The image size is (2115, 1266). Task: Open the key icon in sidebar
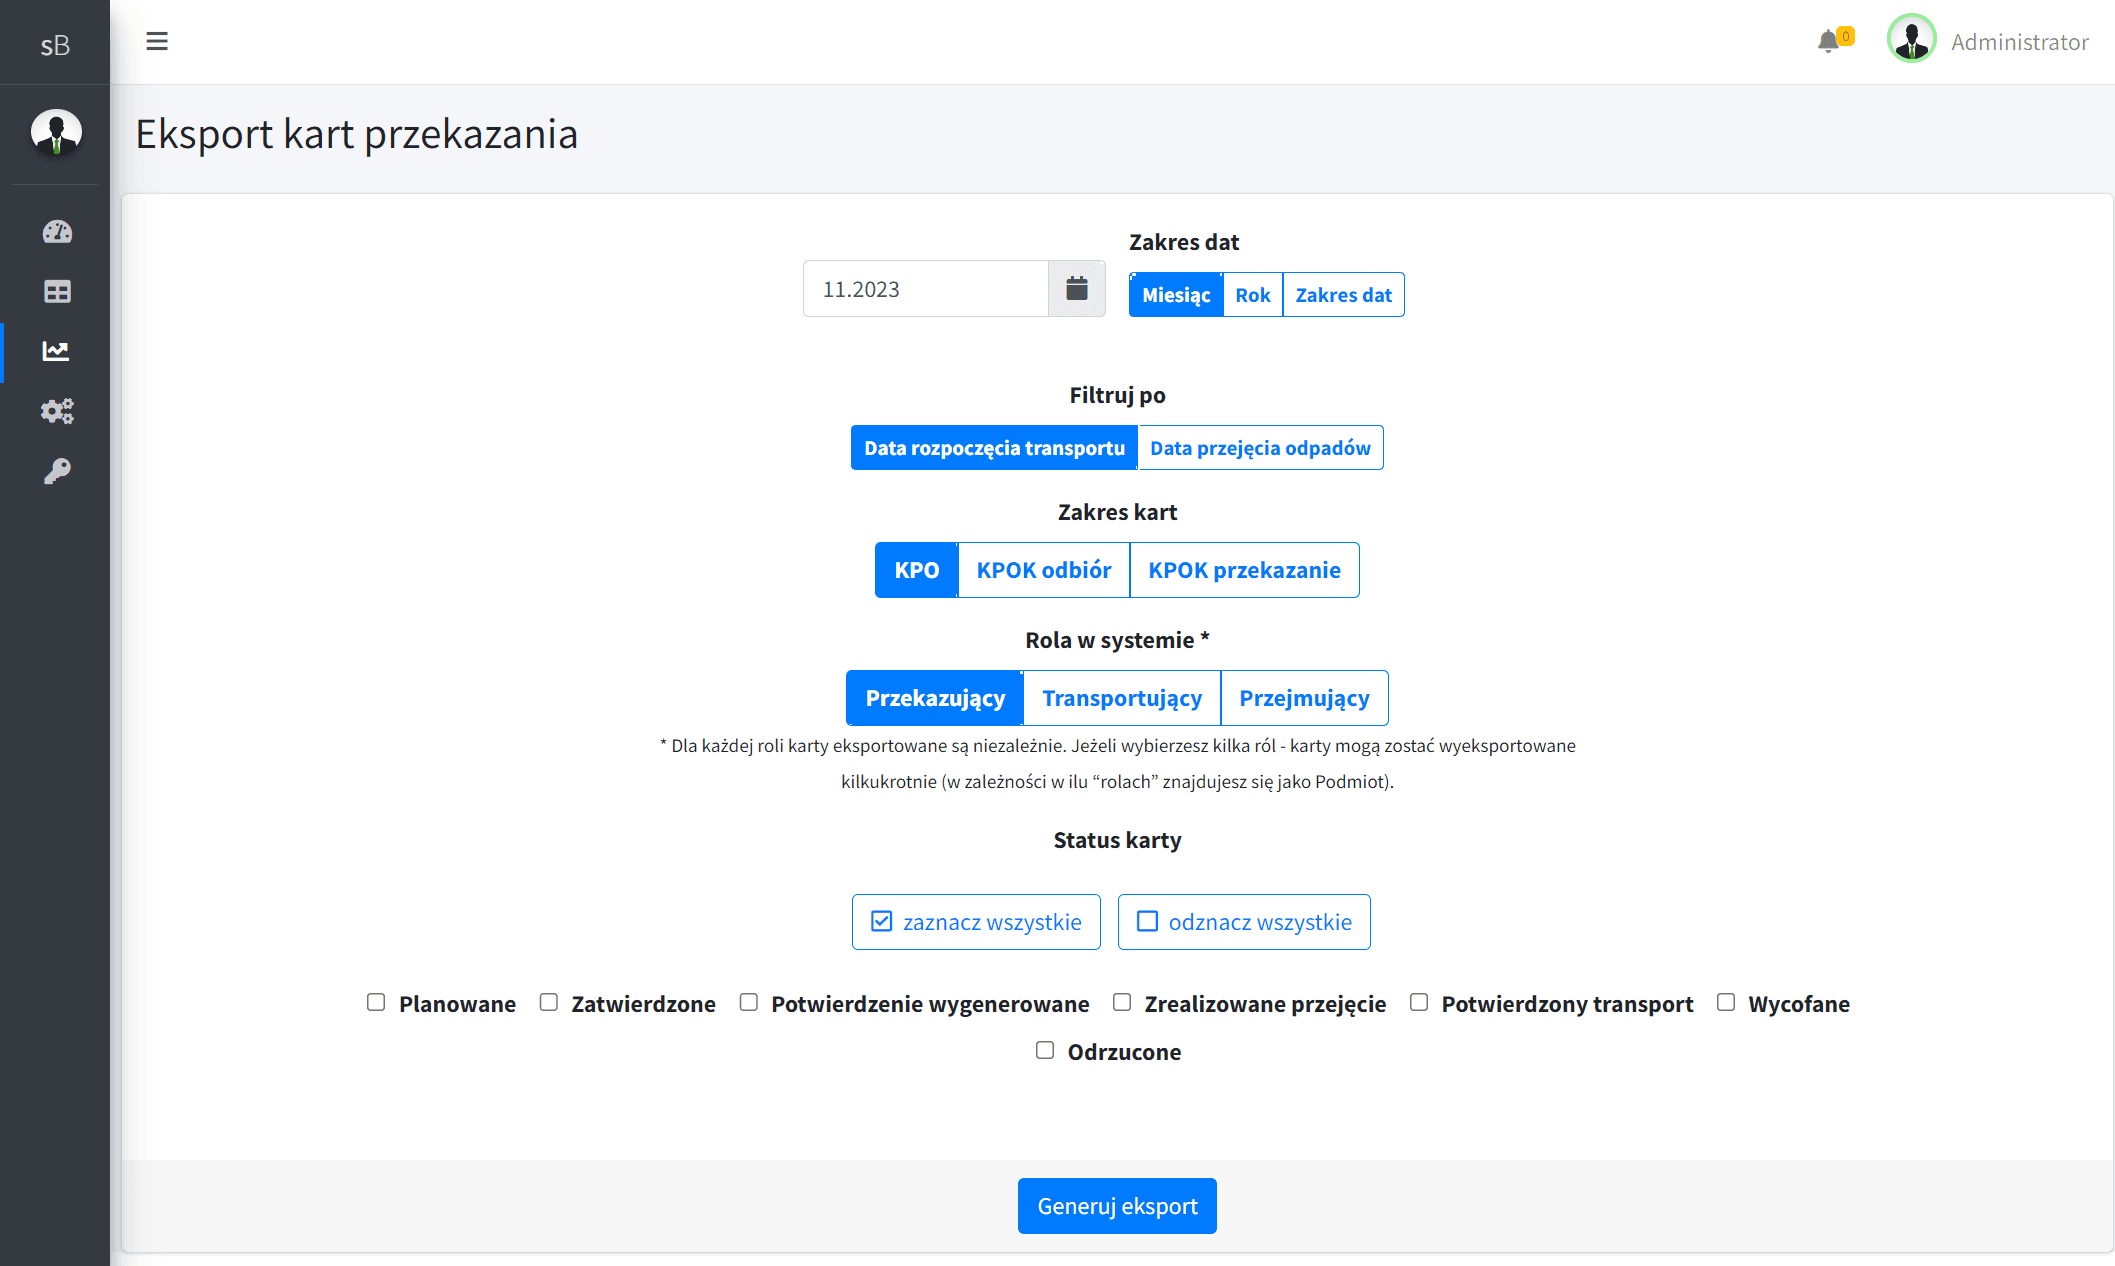coord(57,471)
